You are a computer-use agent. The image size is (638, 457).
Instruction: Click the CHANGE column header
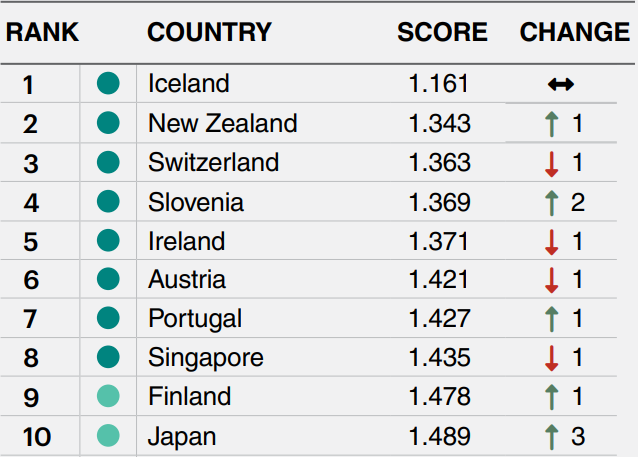click(575, 32)
